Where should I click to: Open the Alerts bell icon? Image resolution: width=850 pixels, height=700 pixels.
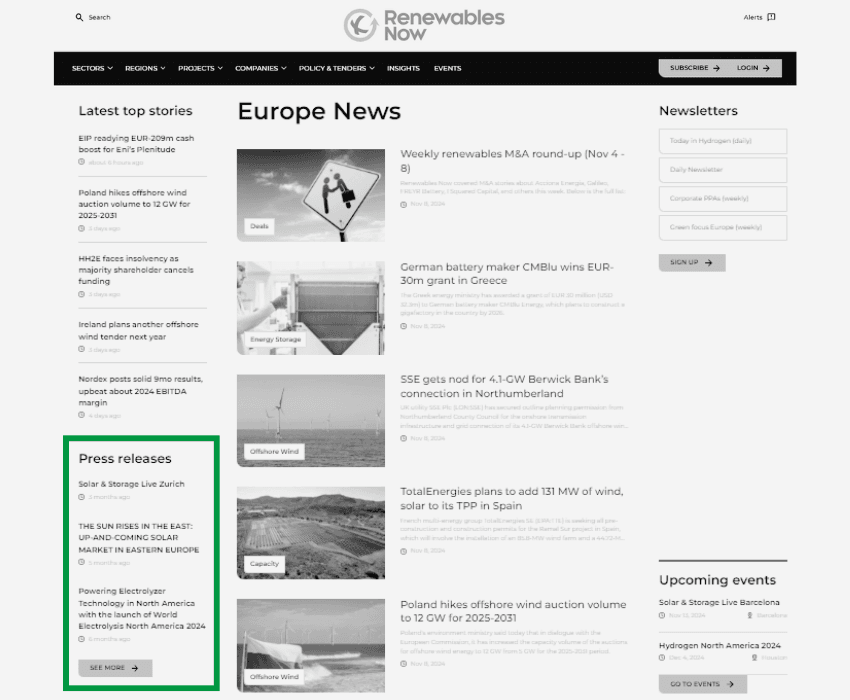pyautogui.click(x=771, y=17)
